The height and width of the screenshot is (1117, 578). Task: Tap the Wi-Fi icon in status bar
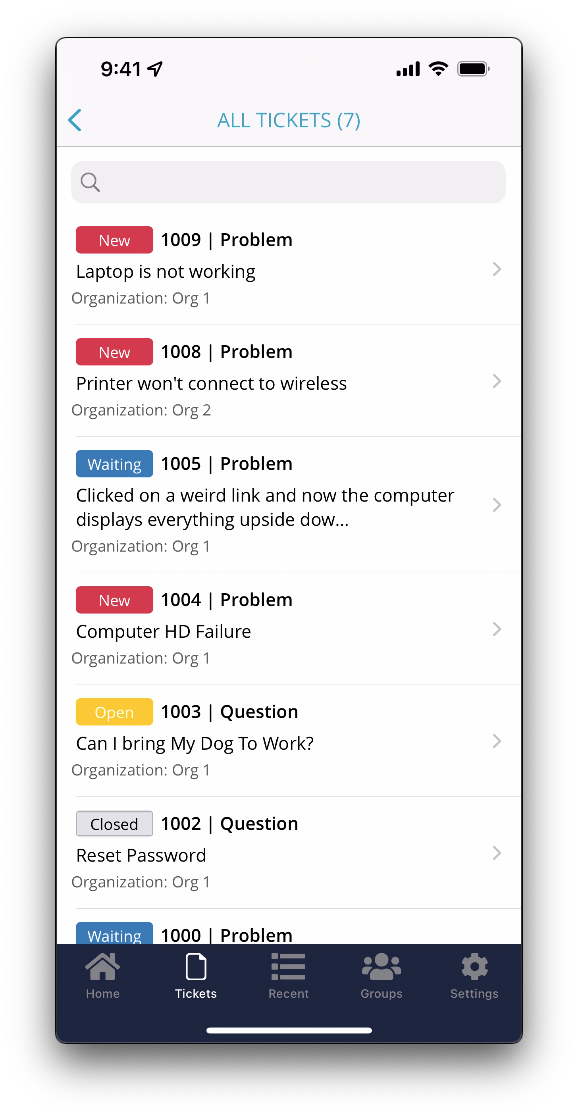[x=437, y=68]
